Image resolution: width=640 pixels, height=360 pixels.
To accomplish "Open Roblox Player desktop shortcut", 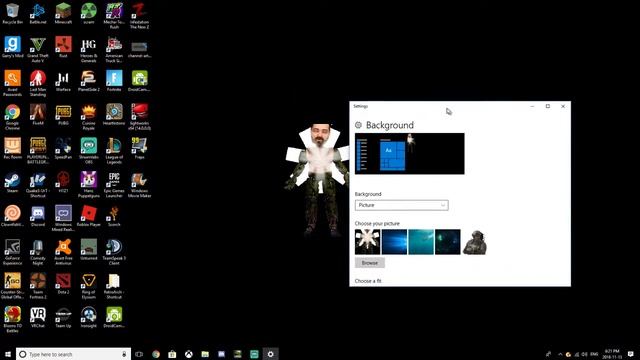I will (89, 216).
